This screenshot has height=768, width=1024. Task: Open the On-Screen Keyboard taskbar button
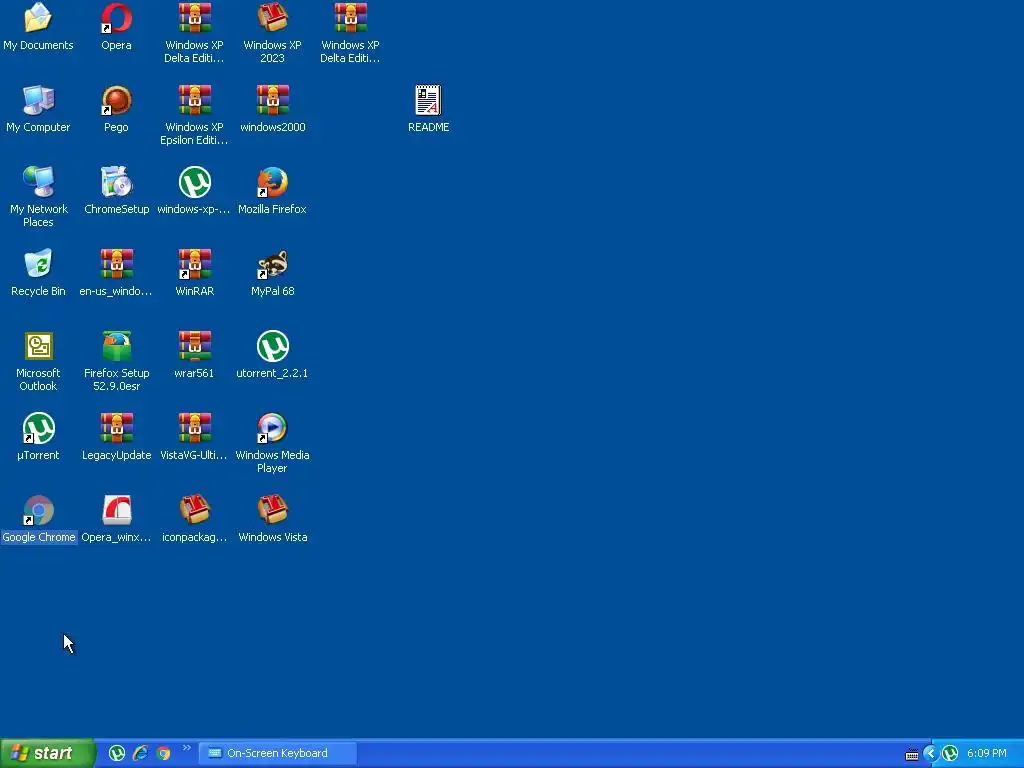coord(278,753)
